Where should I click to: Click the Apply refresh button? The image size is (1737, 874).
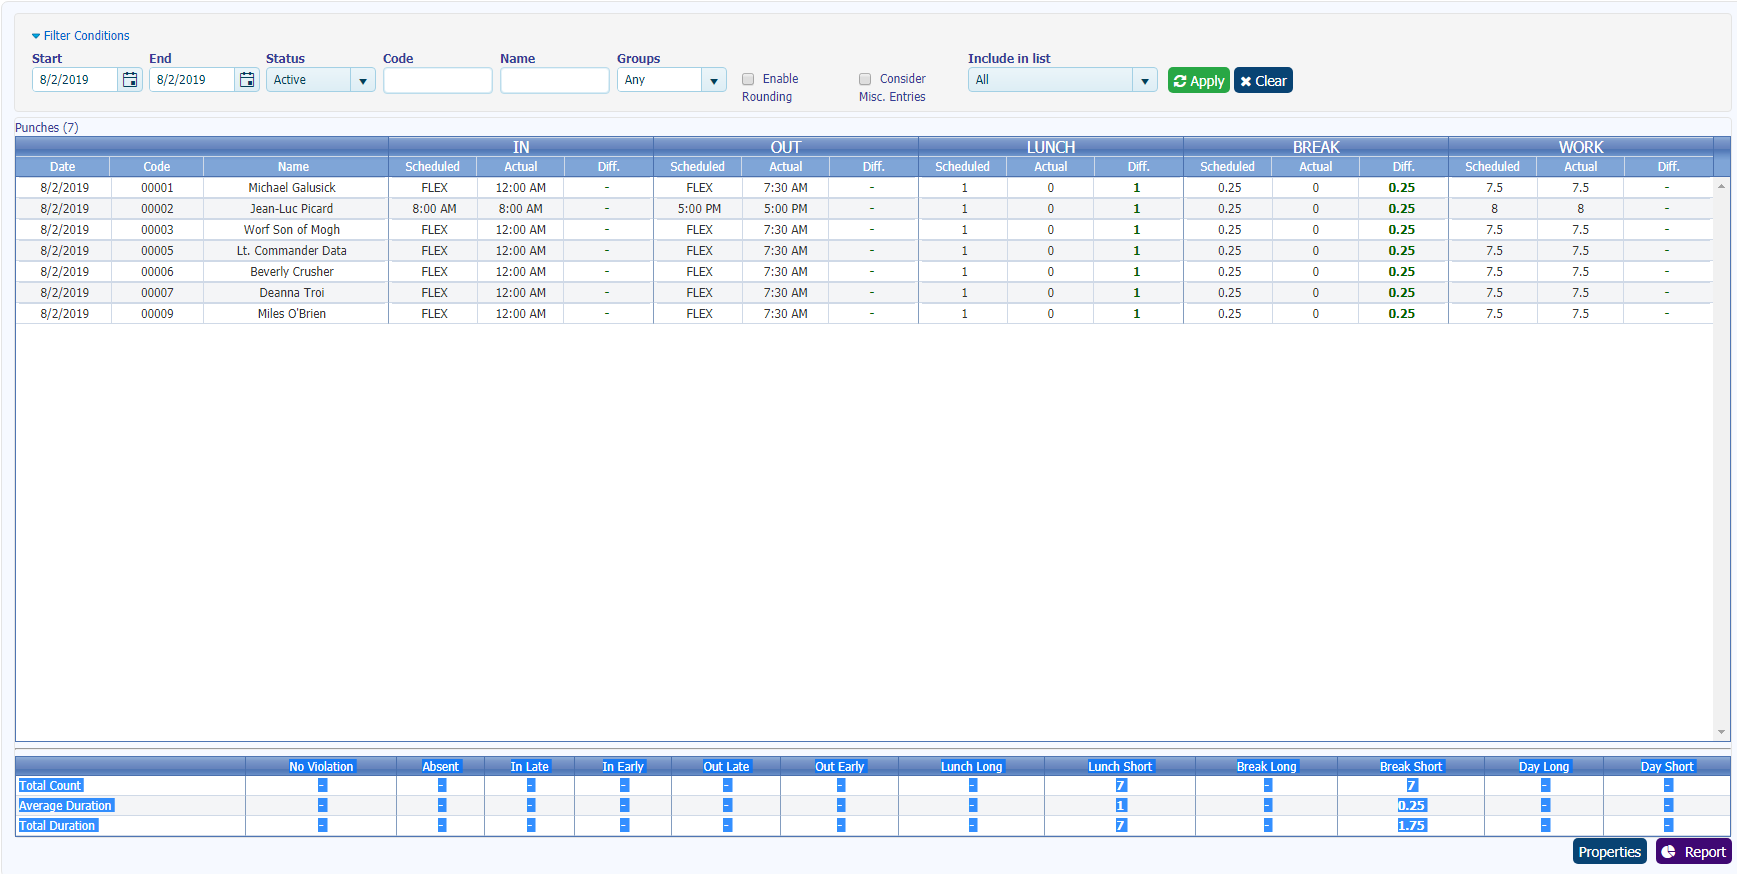click(x=1198, y=81)
